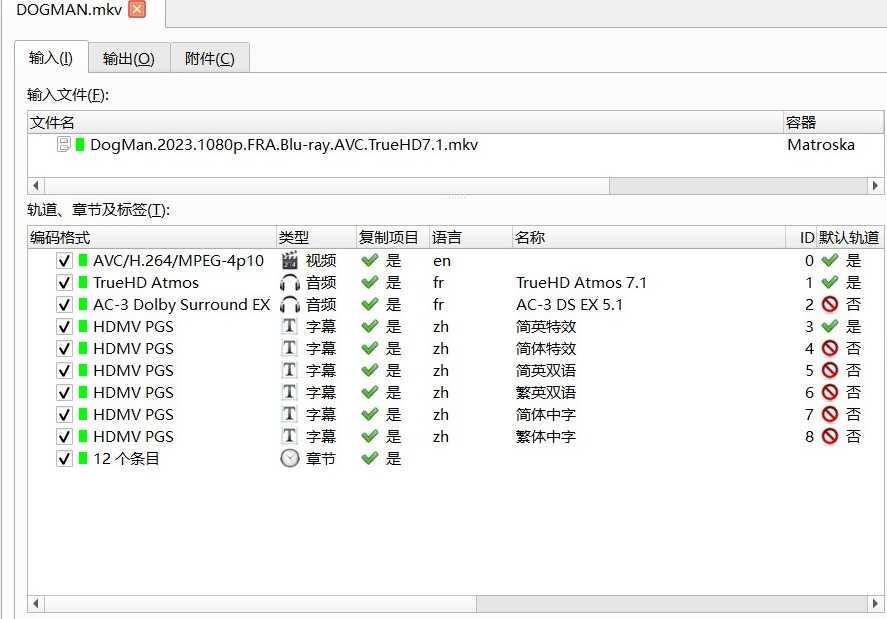Click the chapters clock icon
887x619 pixels.
(x=290, y=459)
